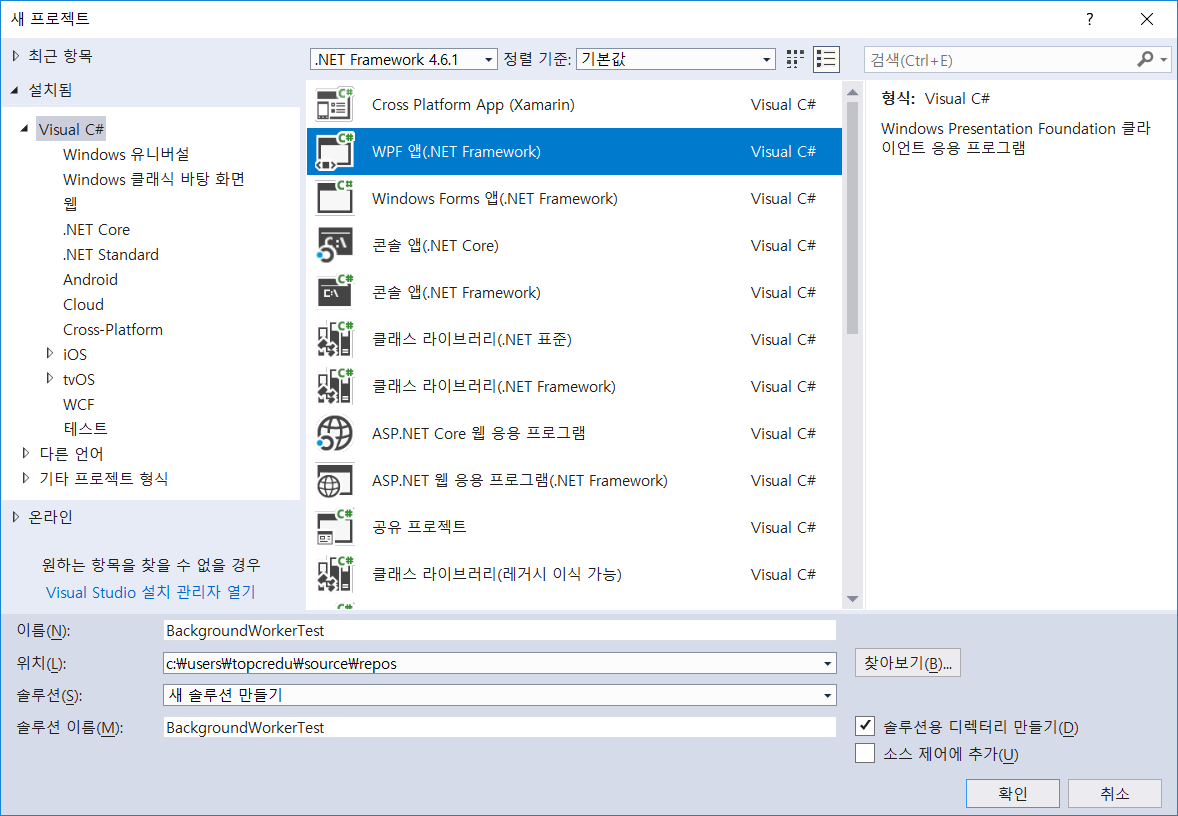Click the 취소 button
Image resolution: width=1178 pixels, height=816 pixels.
click(1115, 793)
